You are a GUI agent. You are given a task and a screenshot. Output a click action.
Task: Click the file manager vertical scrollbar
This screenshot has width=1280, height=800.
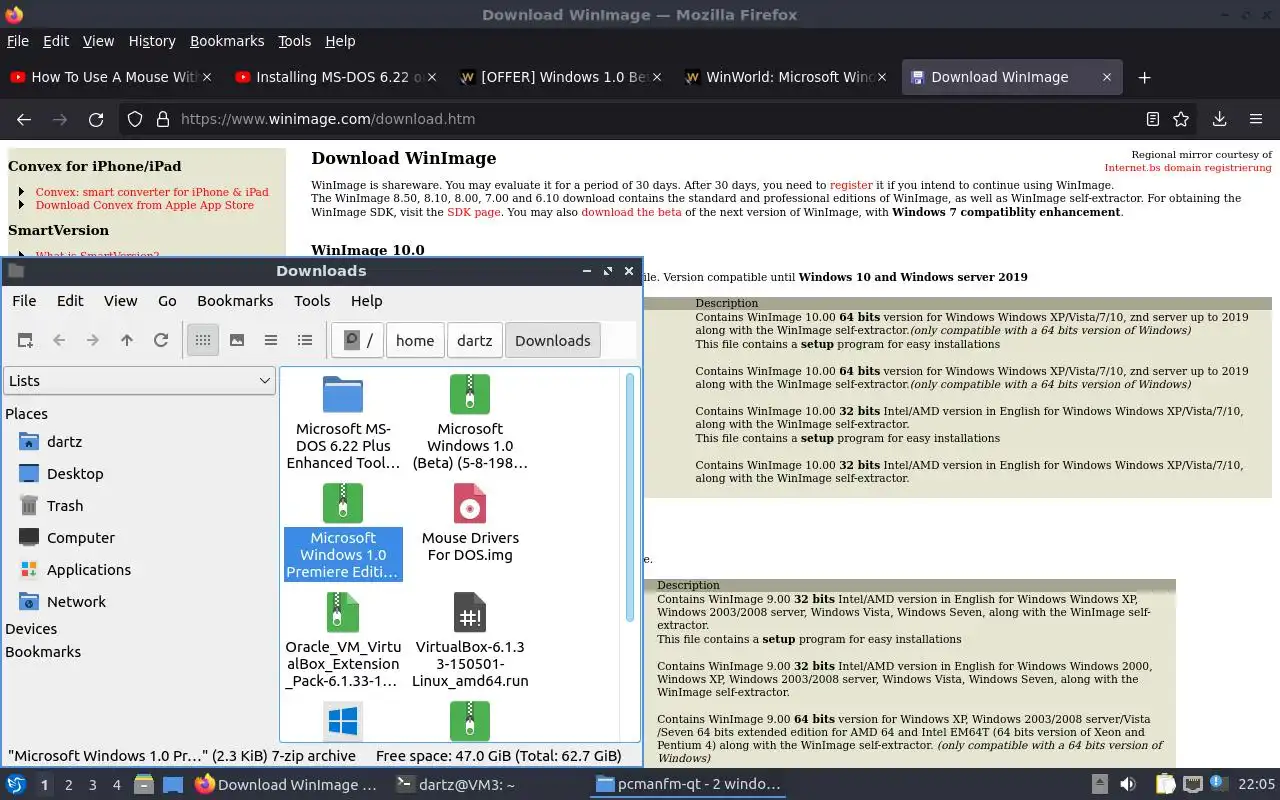pos(630,497)
